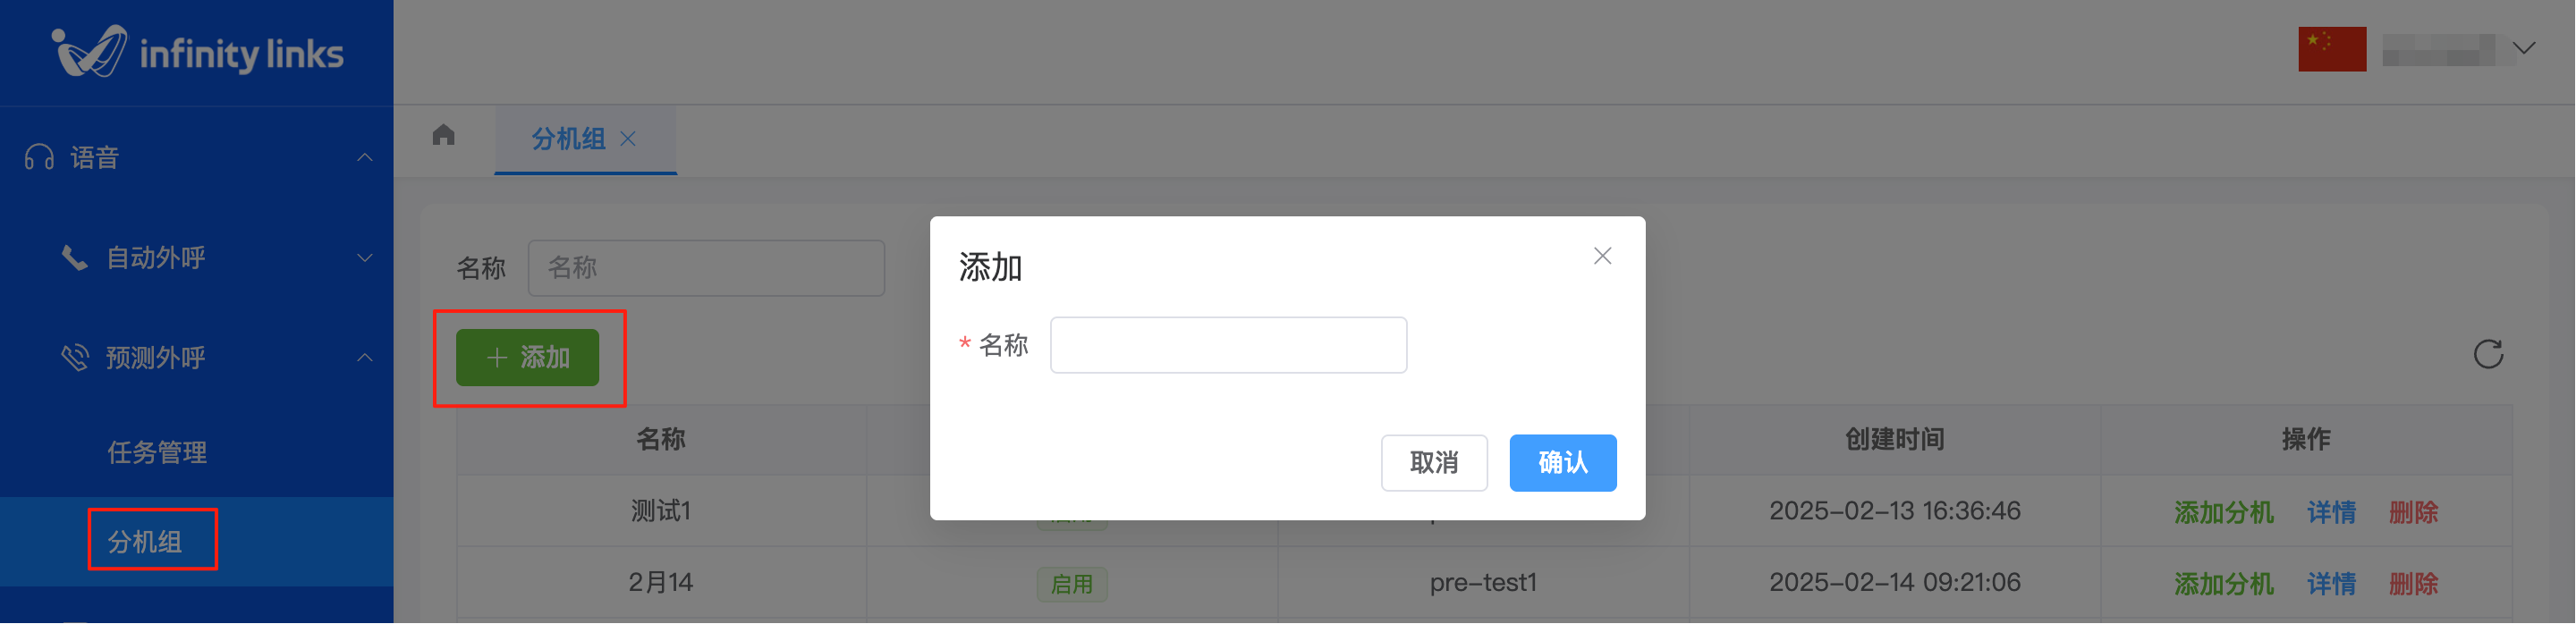Click the refresh table icon
The height and width of the screenshot is (624, 2576).
(2488, 354)
